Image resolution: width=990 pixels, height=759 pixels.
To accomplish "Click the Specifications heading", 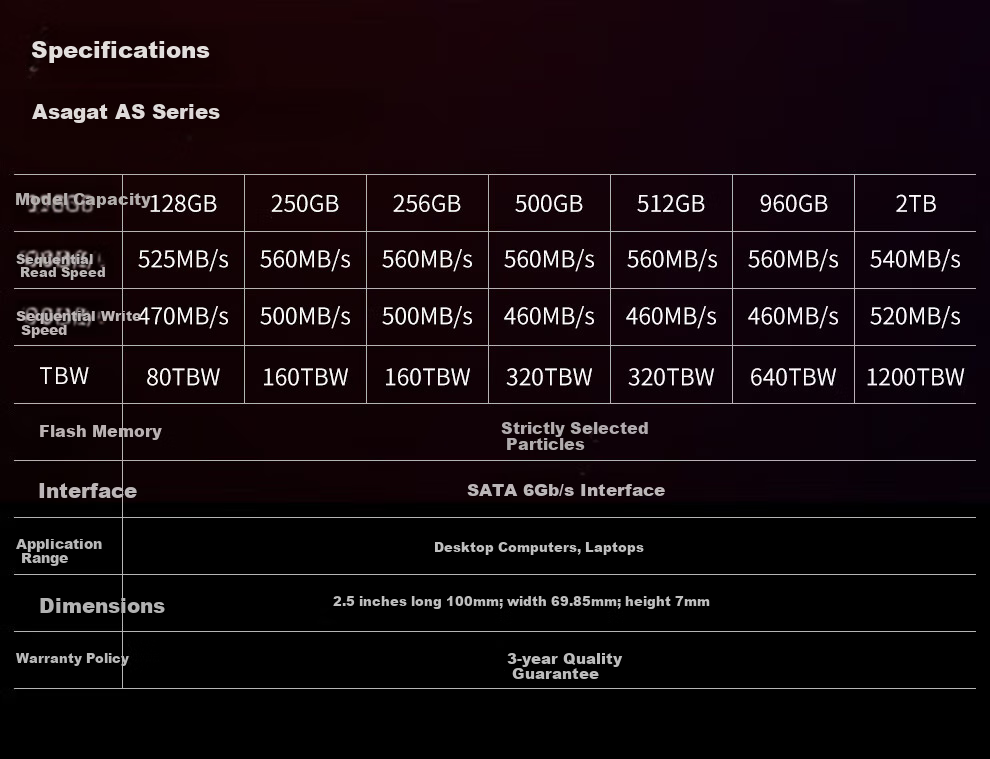I will 120,51.
